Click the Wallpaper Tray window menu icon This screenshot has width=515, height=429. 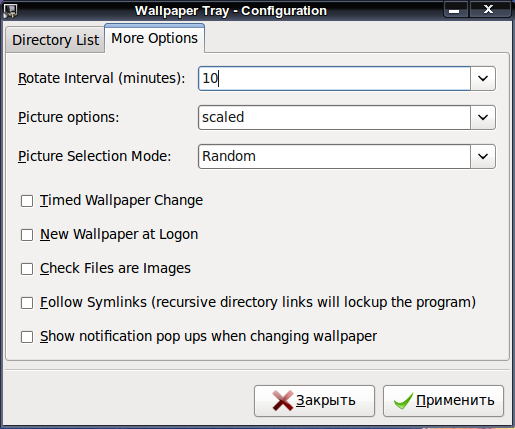(10, 11)
